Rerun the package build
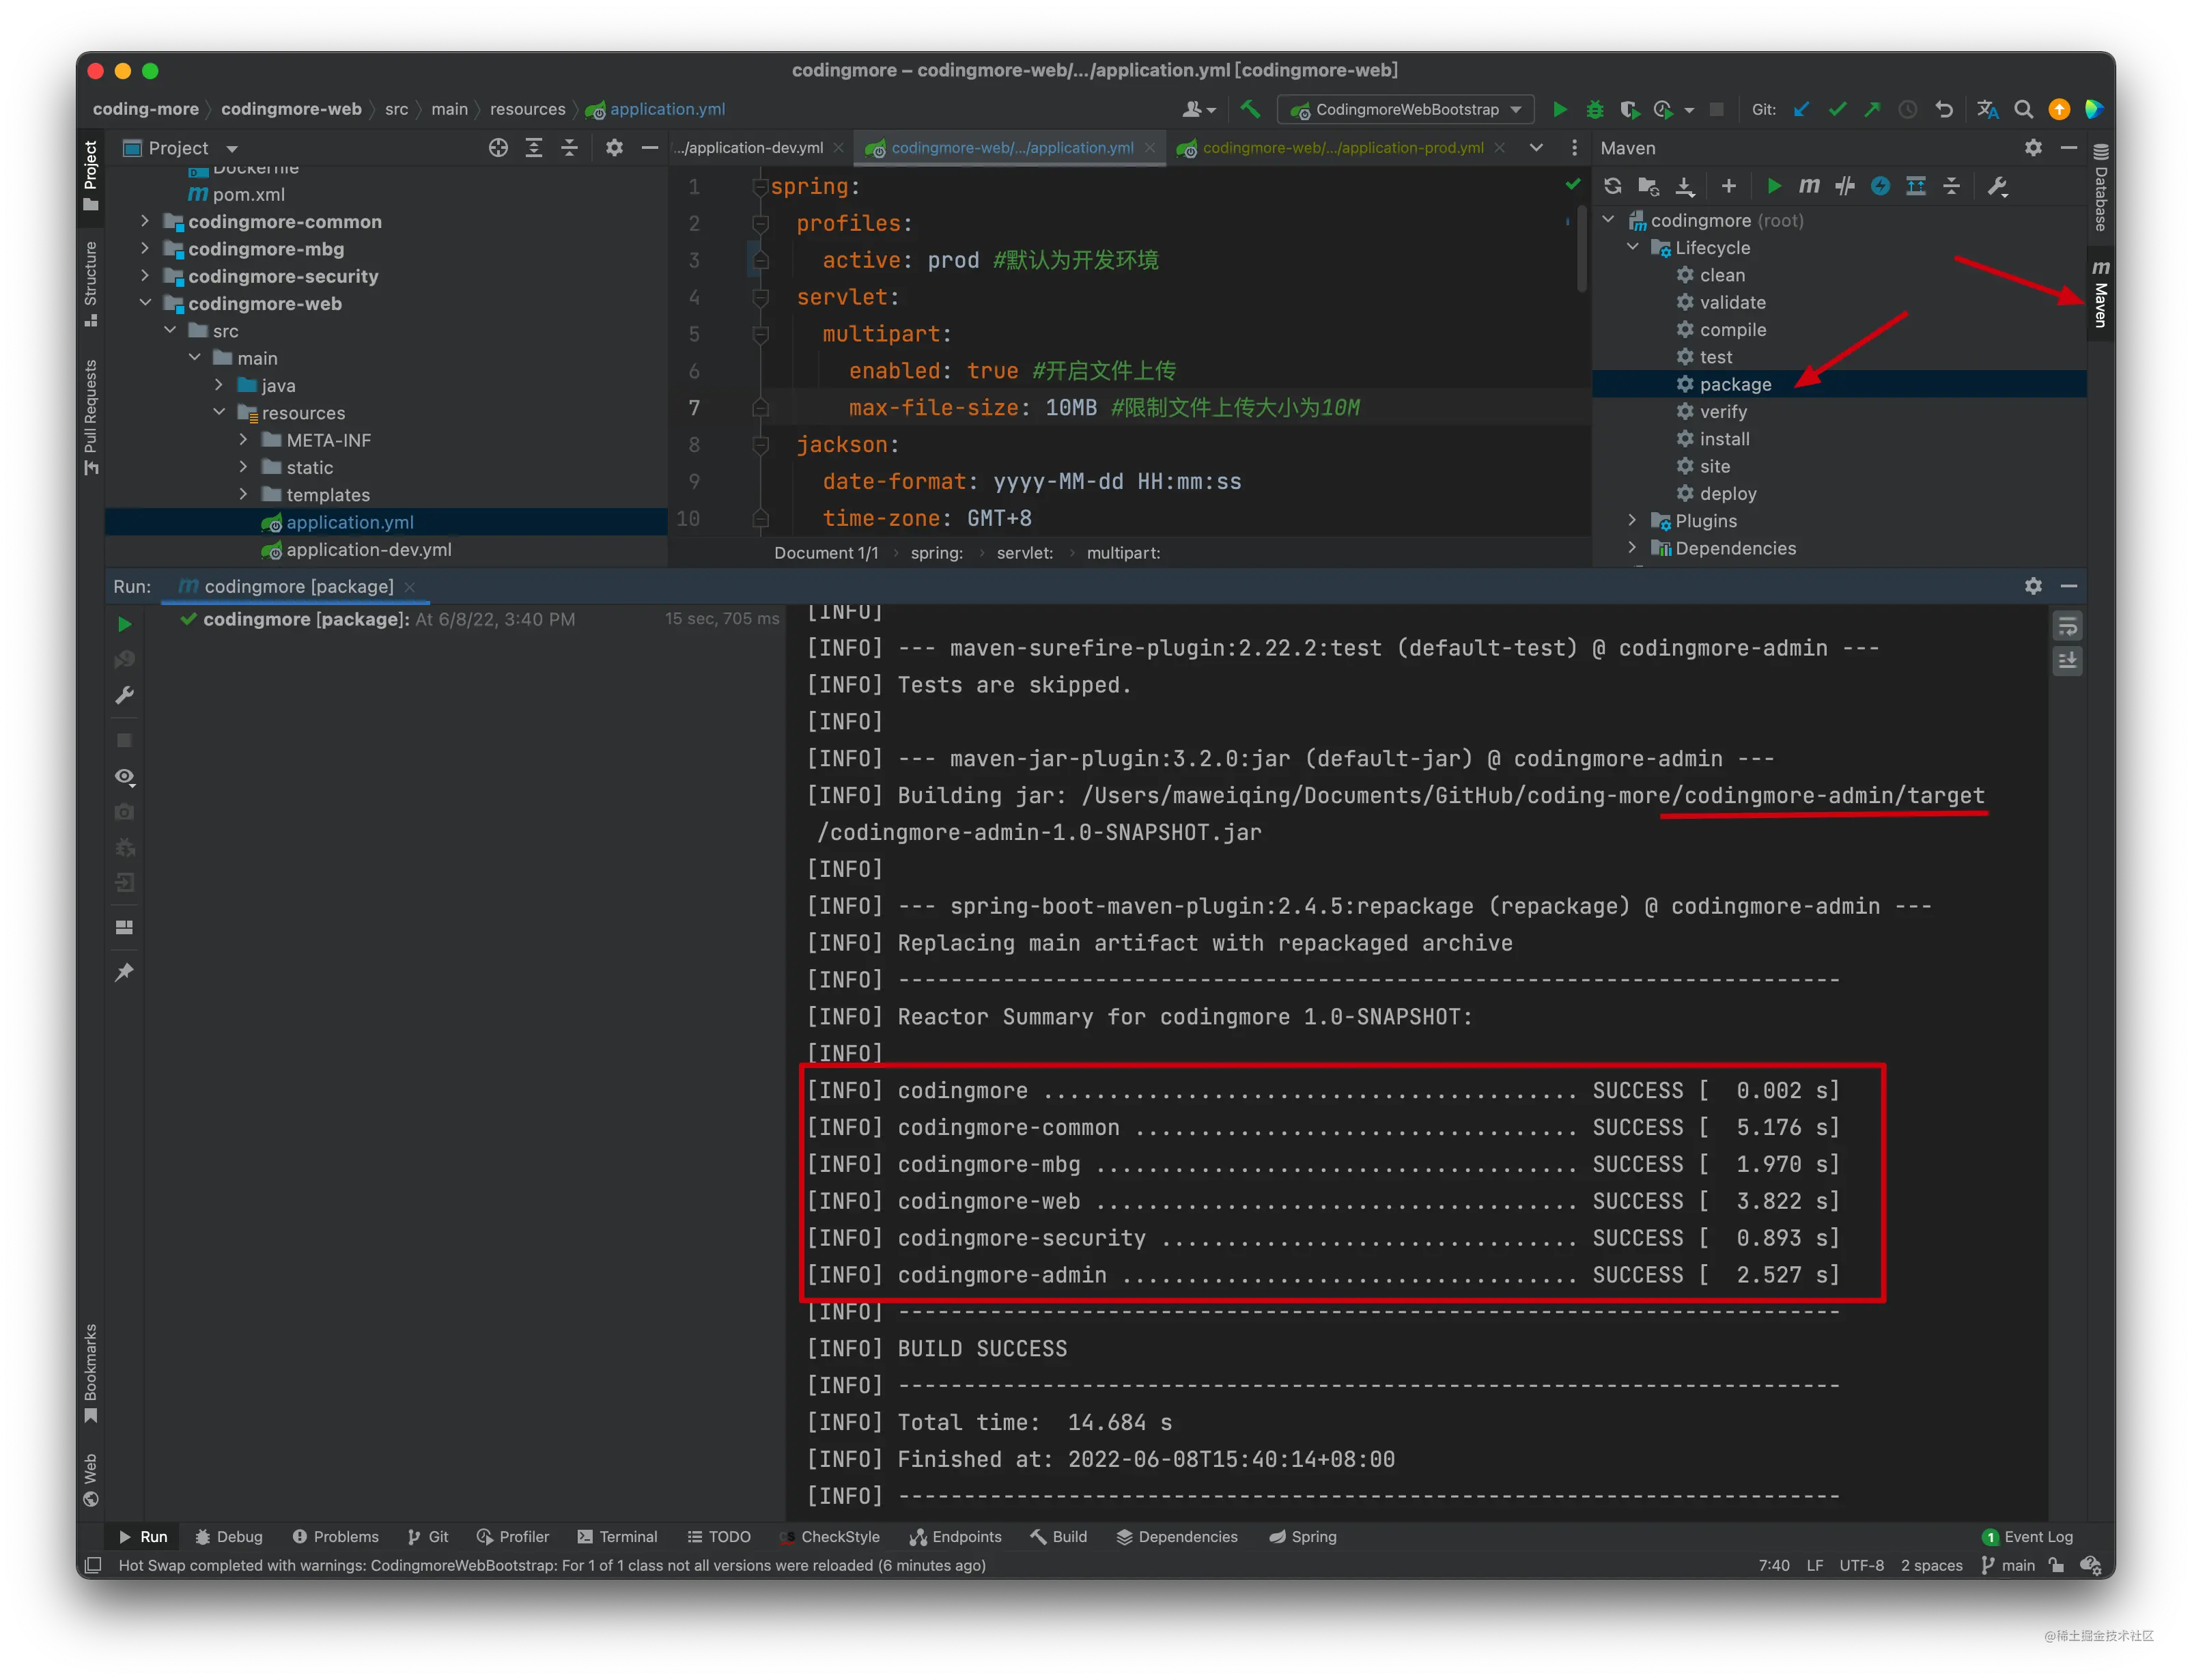The height and width of the screenshot is (1680, 2192). coord(125,624)
